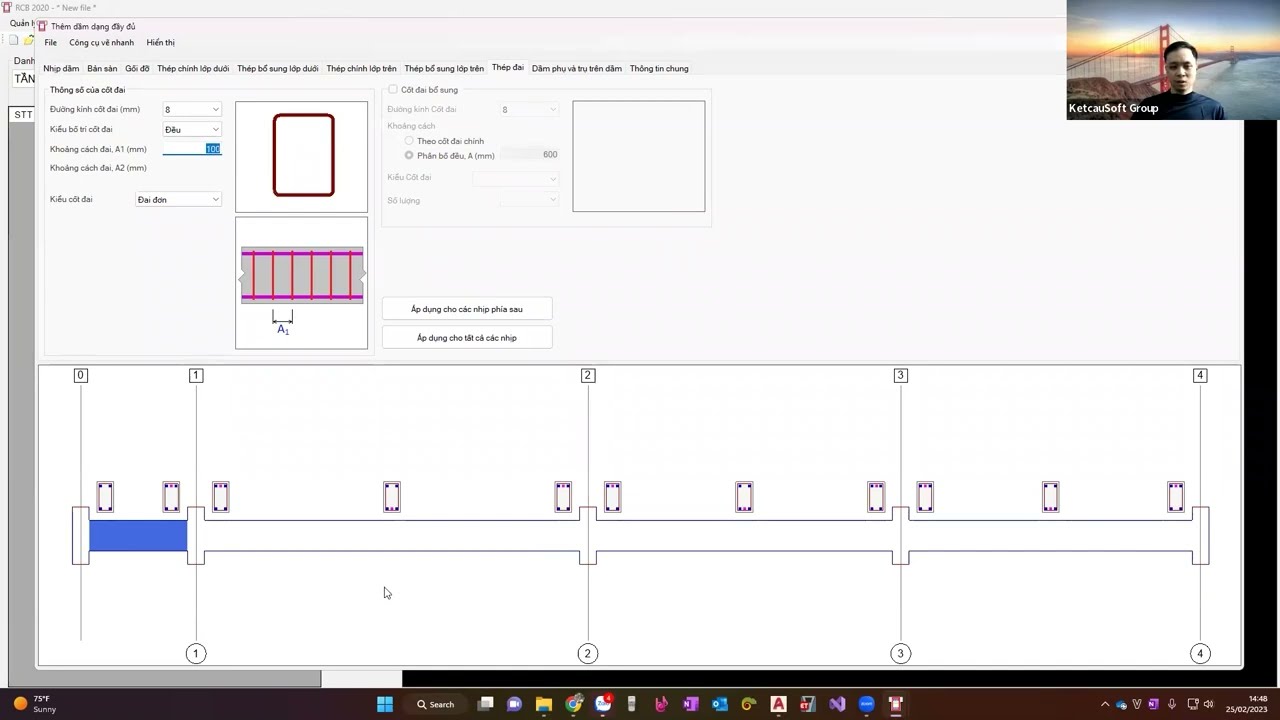
Task: Open supplementary Đường kính Cốt đai dropdown
Action: [529, 109]
